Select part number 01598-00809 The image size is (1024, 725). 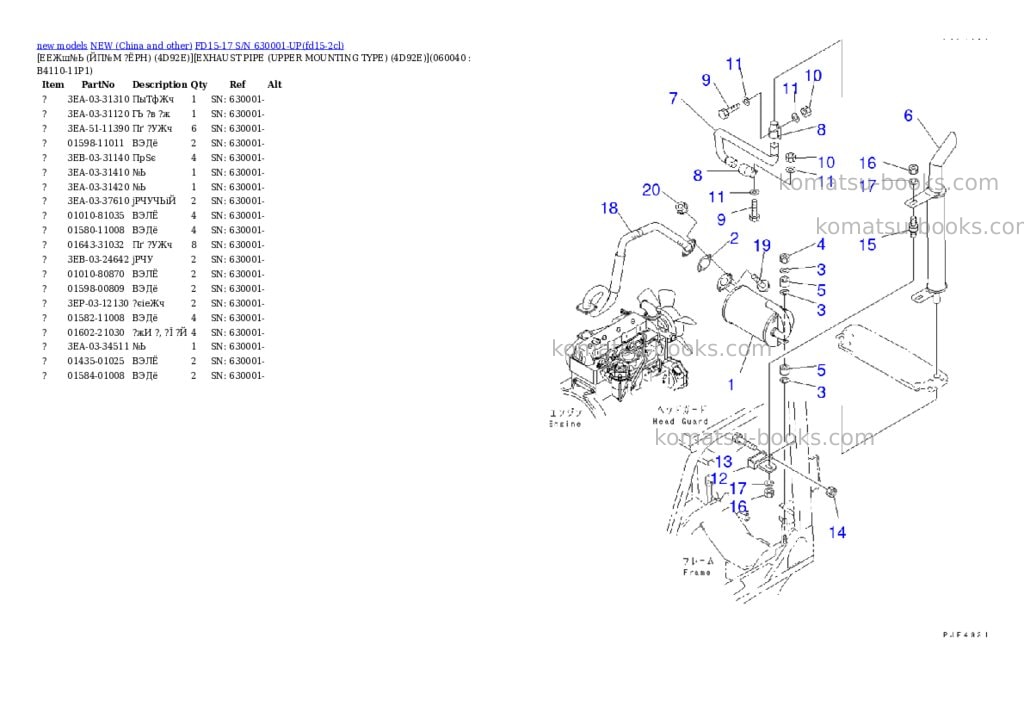click(95, 289)
